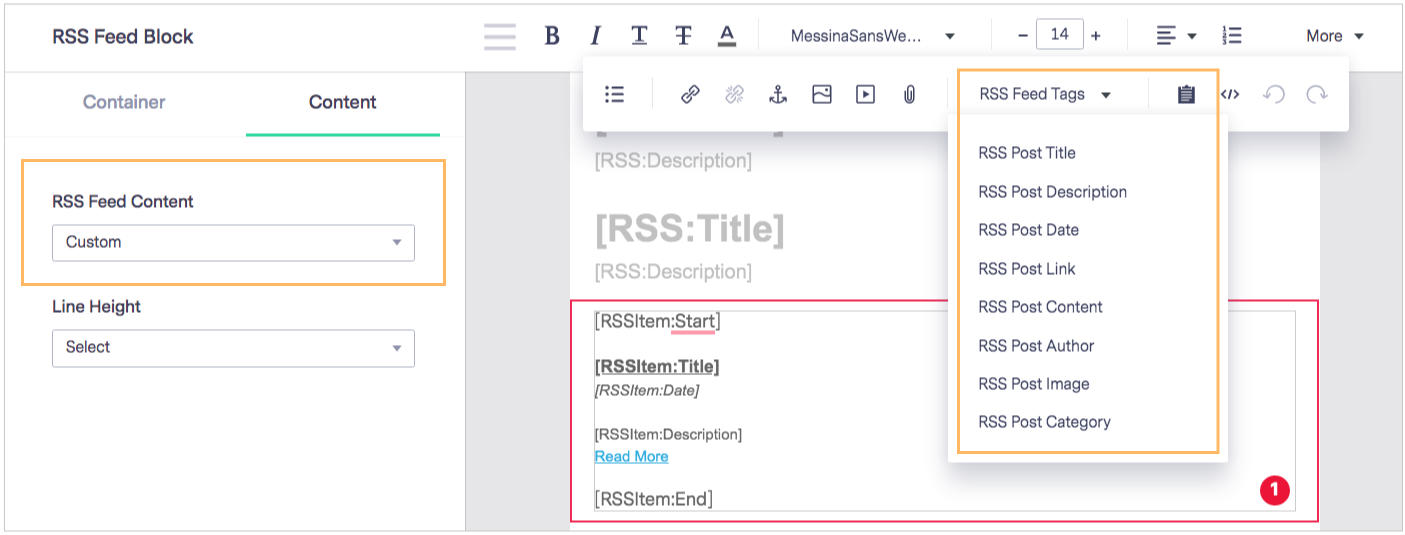Image resolution: width=1405 pixels, height=535 pixels.
Task: Click the [RSSItem:End] tag text
Action: point(654,498)
